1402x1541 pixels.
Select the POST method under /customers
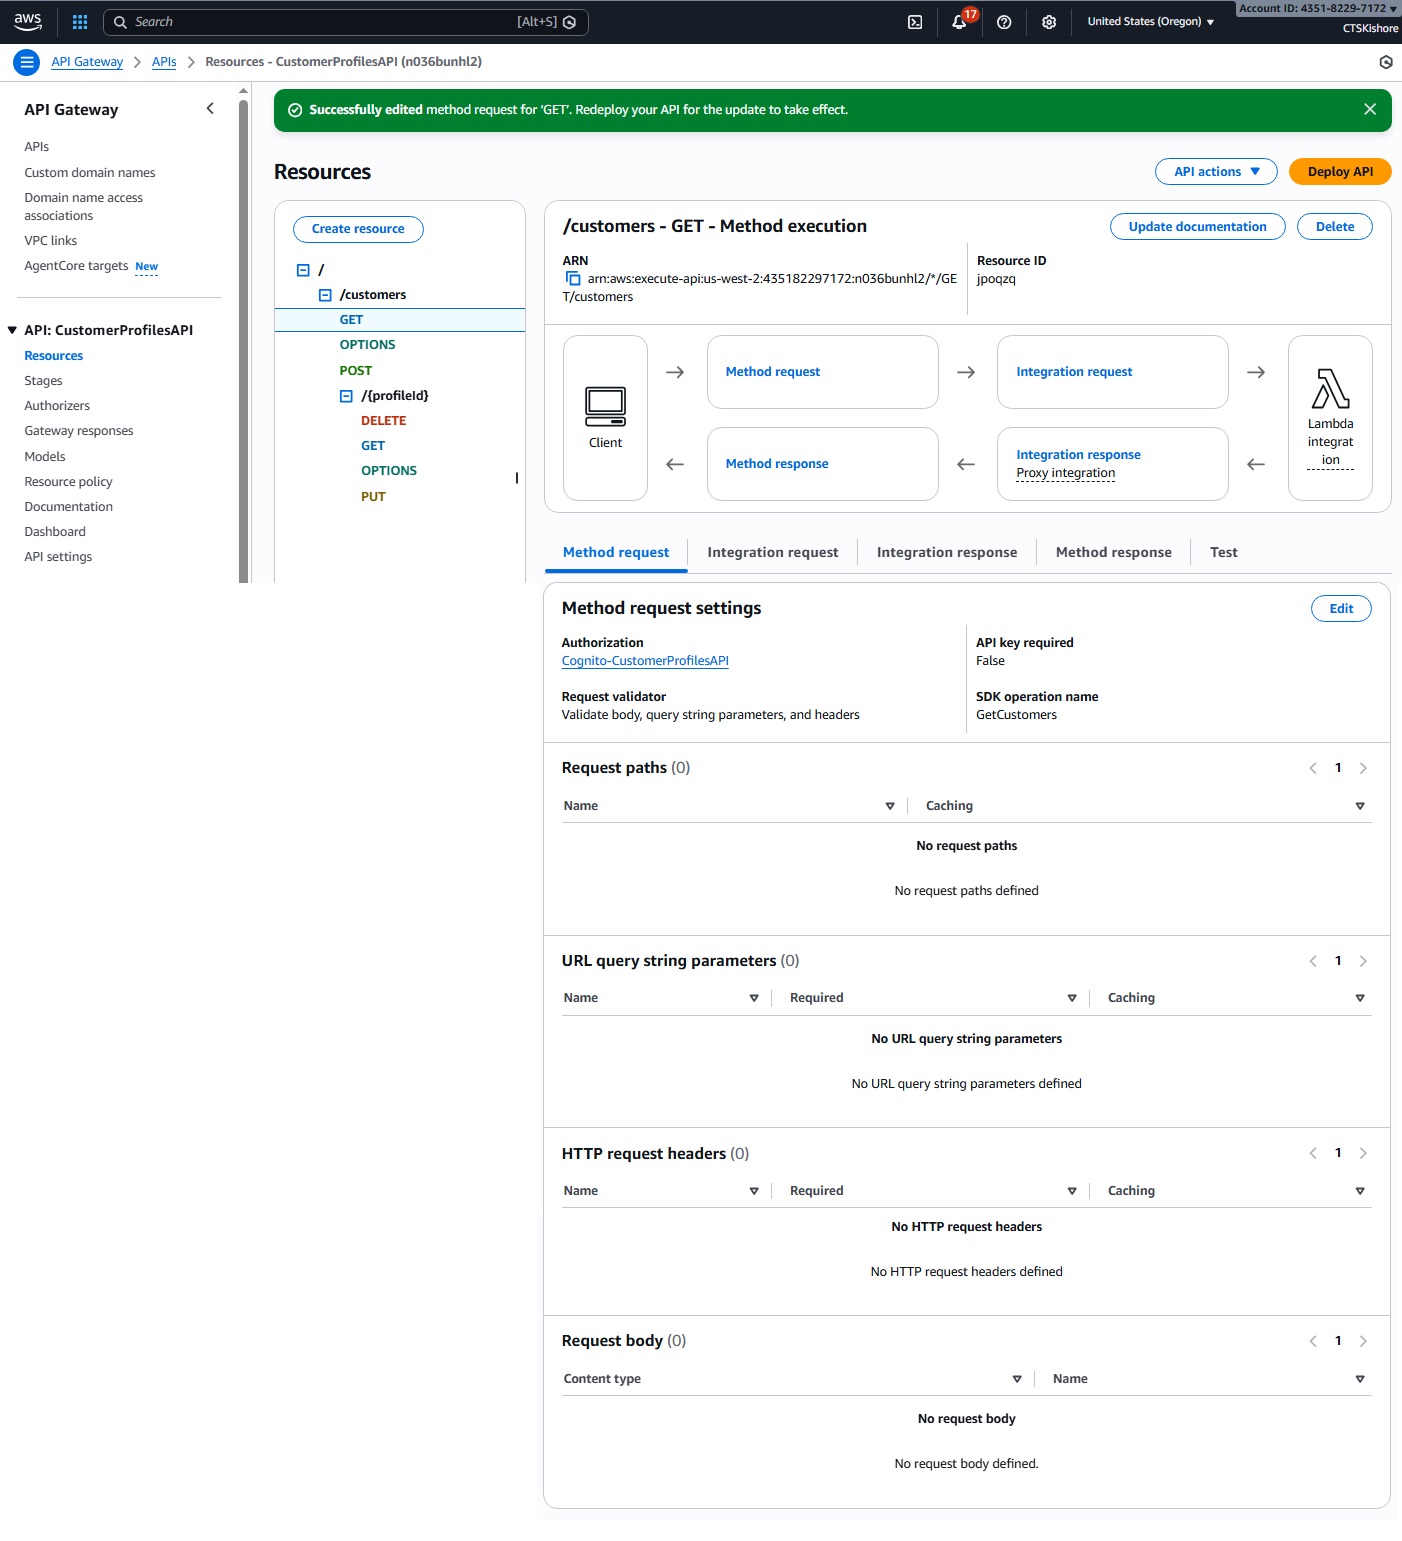[x=355, y=371]
